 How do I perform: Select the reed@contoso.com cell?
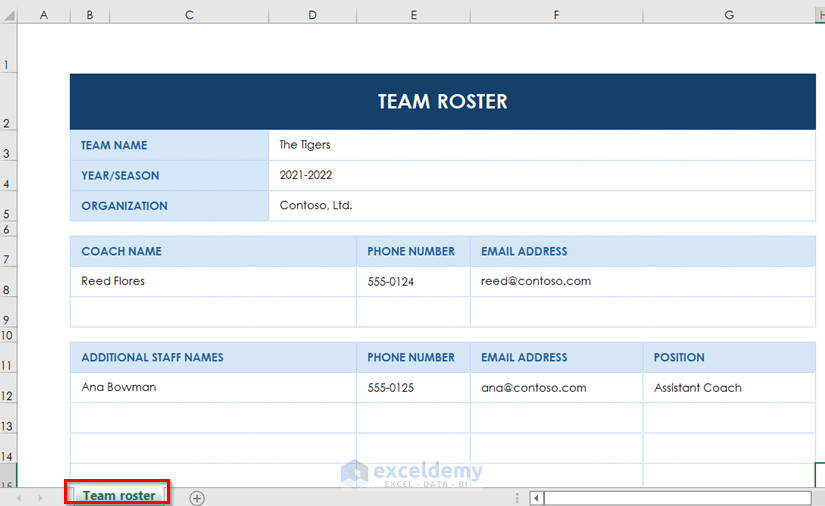tap(643, 281)
